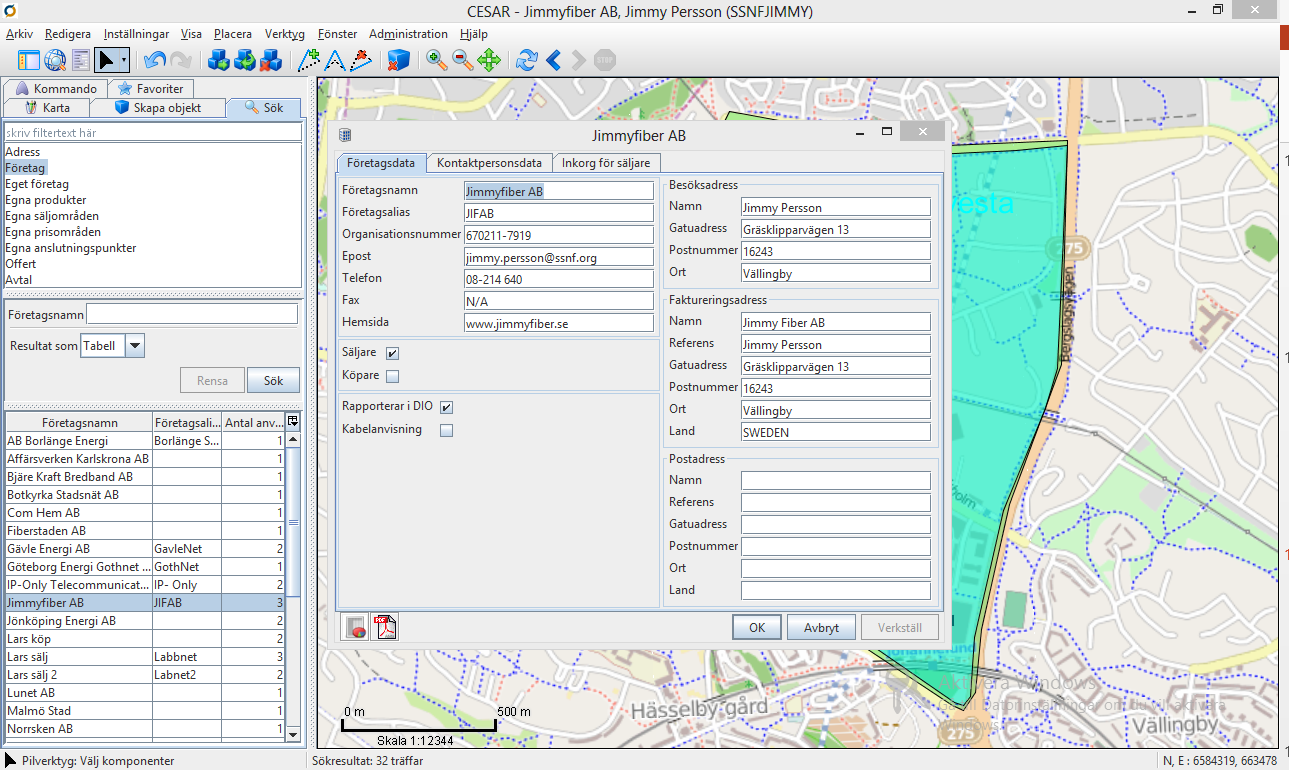Click the grey forward arrow icon
The width and height of the screenshot is (1289, 770).
pyautogui.click(x=579, y=61)
